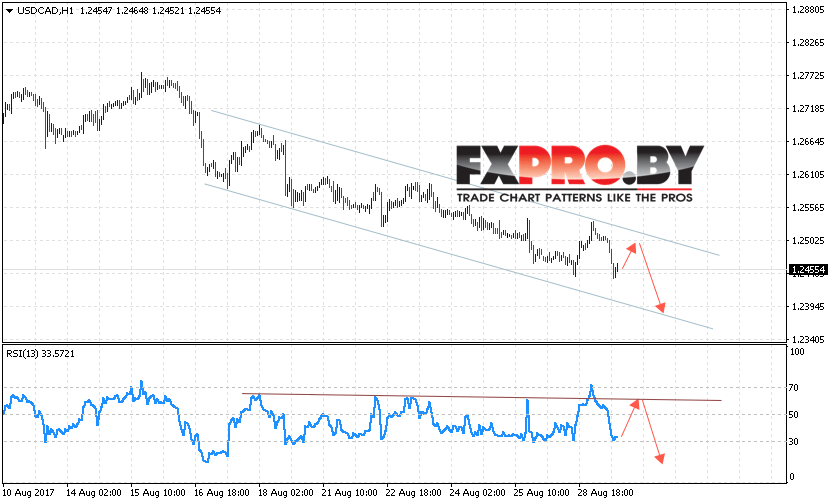Image resolution: width=829 pixels, height=504 pixels.
Task: Click the RSI(13) 33.5721 indicator label
Action: tap(40, 354)
